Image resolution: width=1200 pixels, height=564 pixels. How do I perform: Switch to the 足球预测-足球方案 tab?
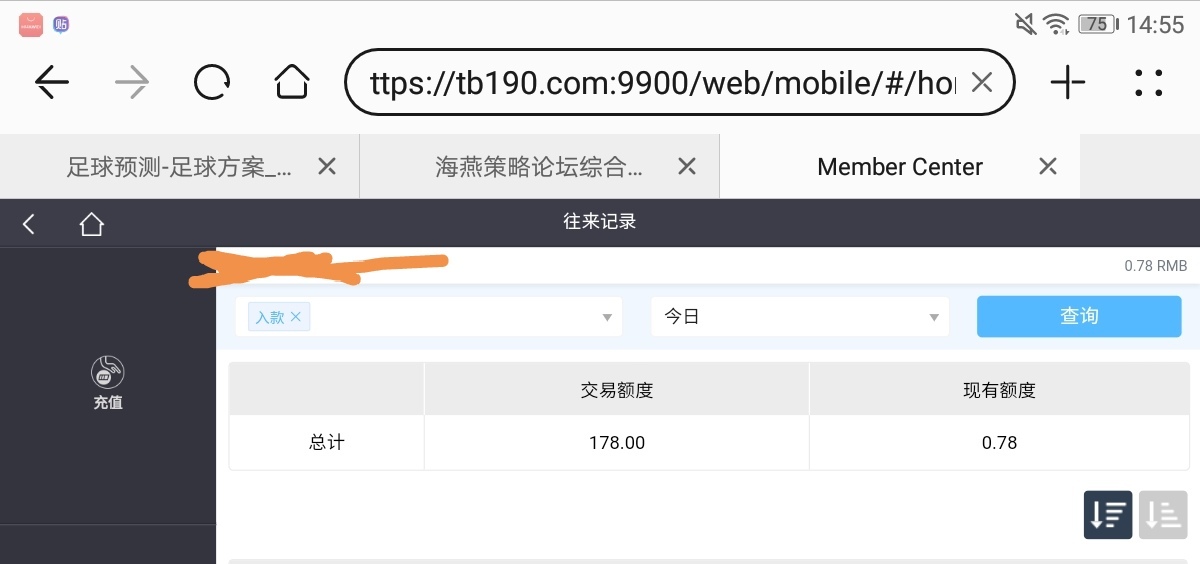(x=180, y=167)
